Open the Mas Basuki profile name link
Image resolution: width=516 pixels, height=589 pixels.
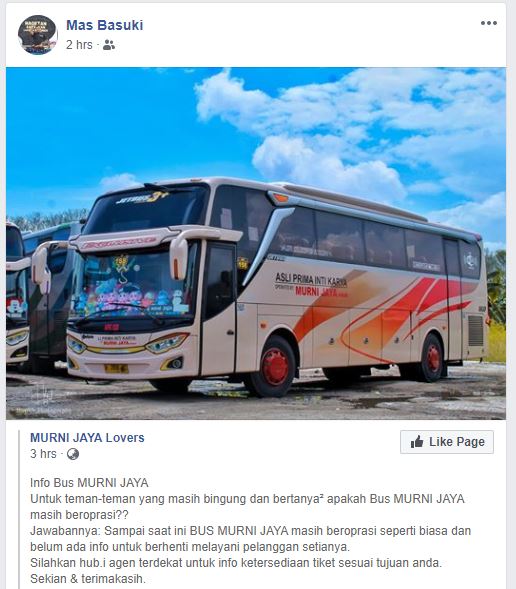tap(104, 25)
